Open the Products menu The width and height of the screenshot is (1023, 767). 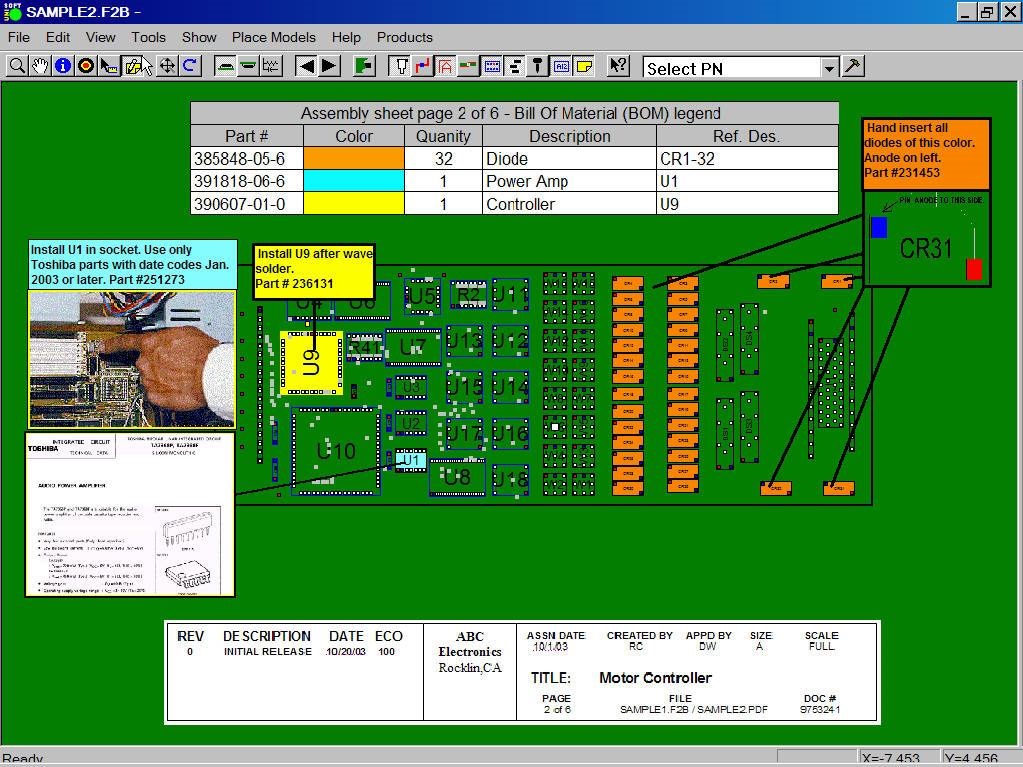405,37
